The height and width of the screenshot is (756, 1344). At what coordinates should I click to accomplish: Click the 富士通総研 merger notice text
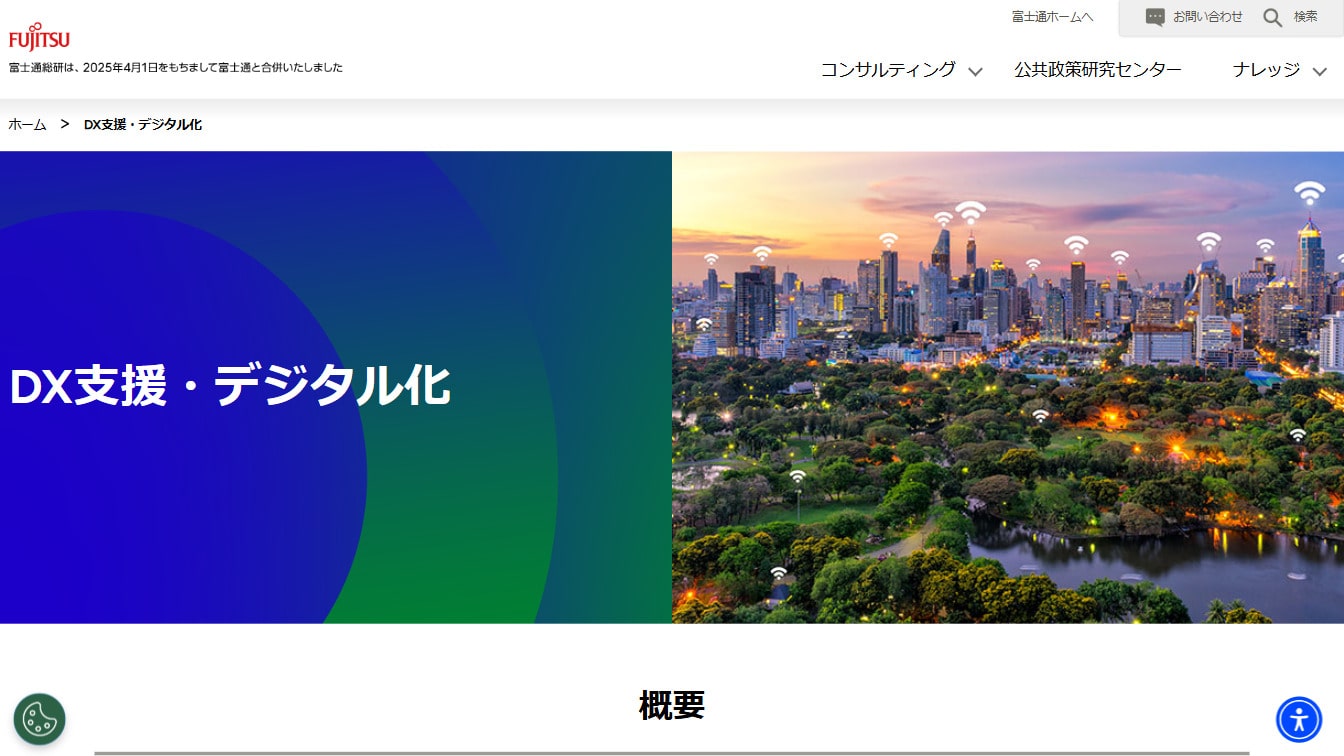point(176,68)
